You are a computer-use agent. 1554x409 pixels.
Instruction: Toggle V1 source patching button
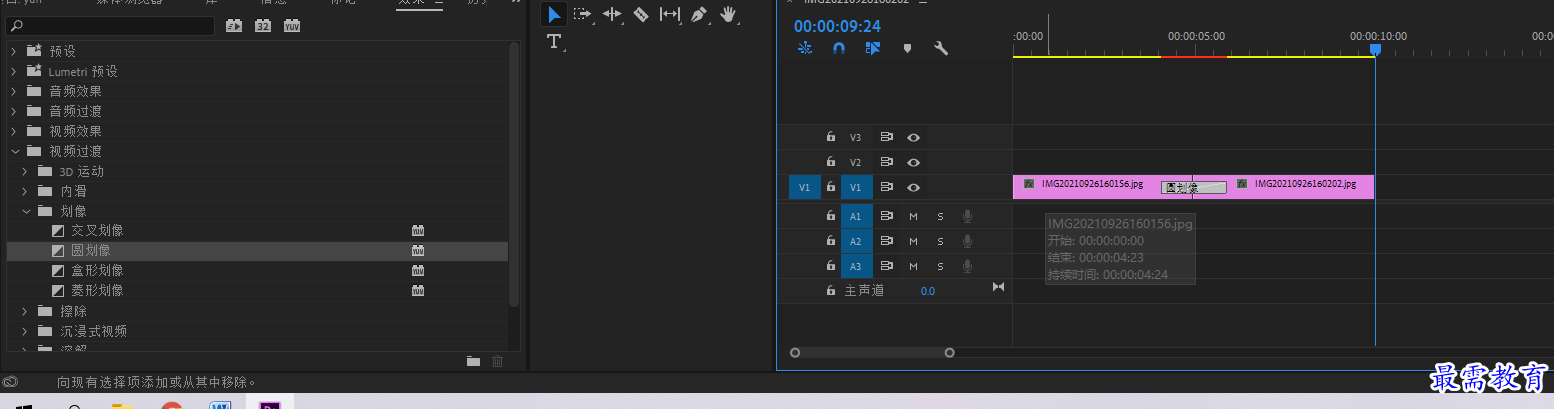pyautogui.click(x=805, y=187)
